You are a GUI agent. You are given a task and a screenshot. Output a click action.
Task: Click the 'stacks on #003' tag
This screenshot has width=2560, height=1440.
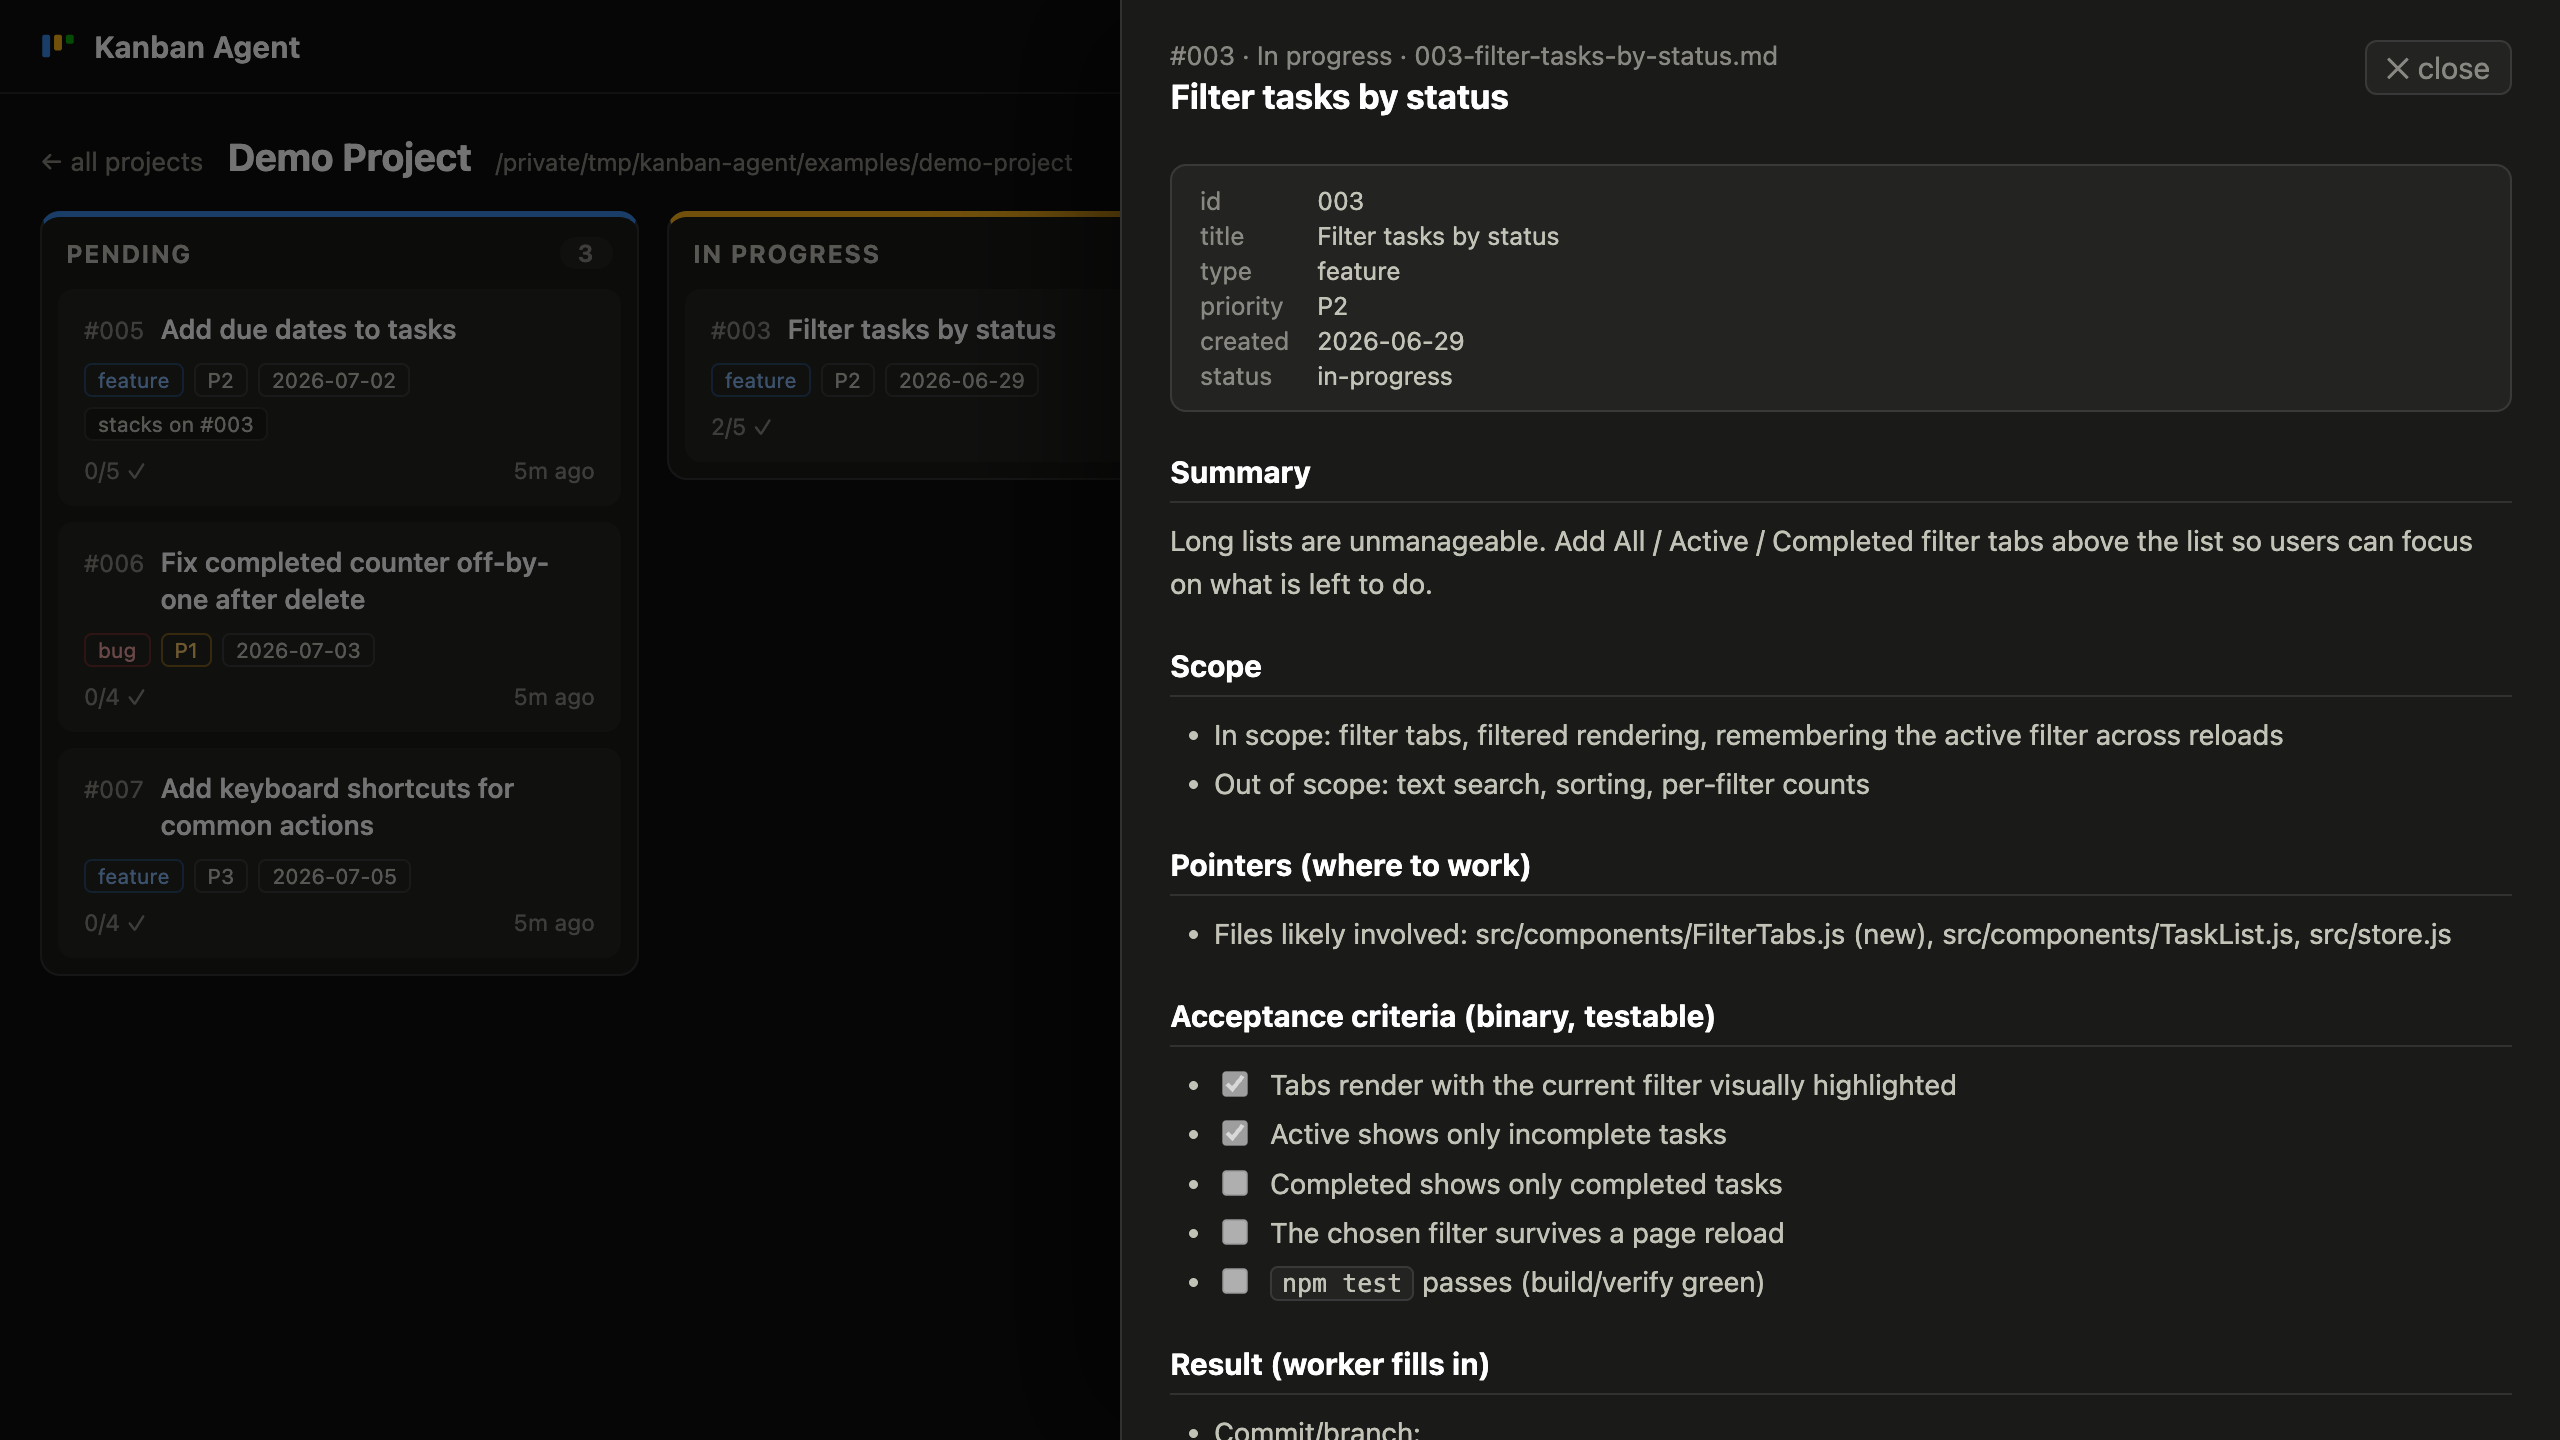175,425
